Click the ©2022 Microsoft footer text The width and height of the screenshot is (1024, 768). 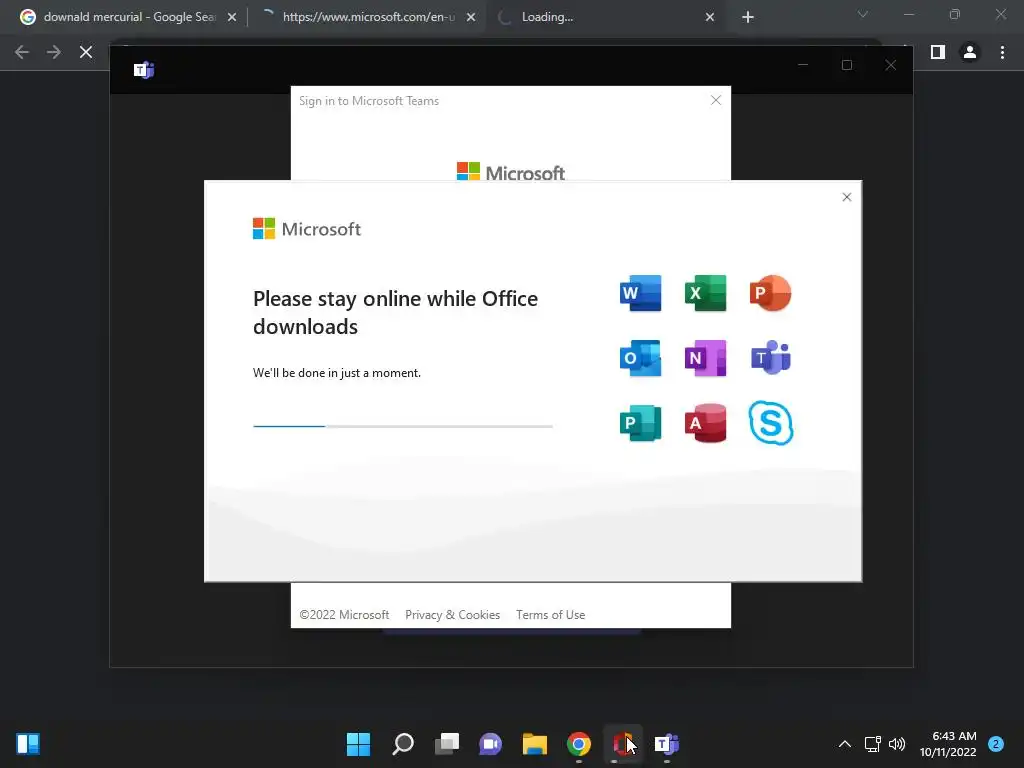tap(344, 615)
